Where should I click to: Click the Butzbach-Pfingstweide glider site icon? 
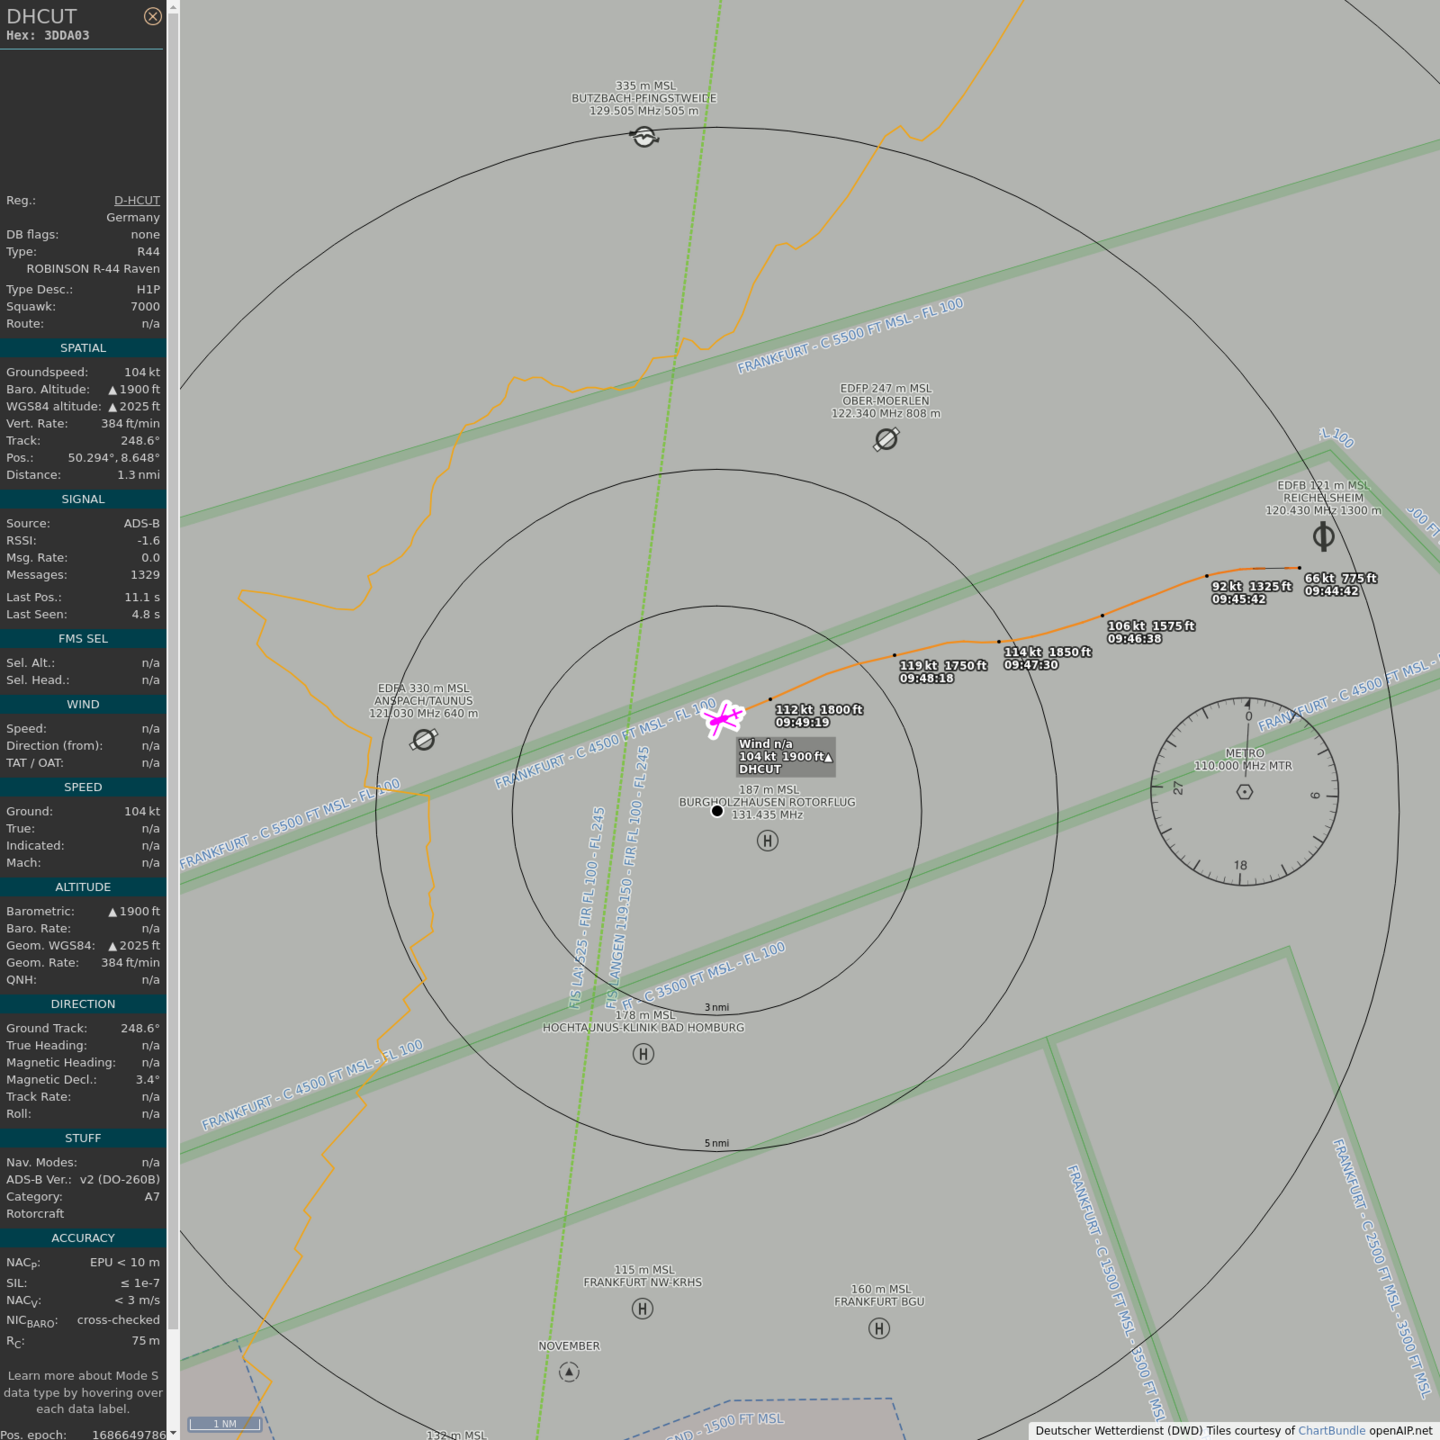[645, 137]
